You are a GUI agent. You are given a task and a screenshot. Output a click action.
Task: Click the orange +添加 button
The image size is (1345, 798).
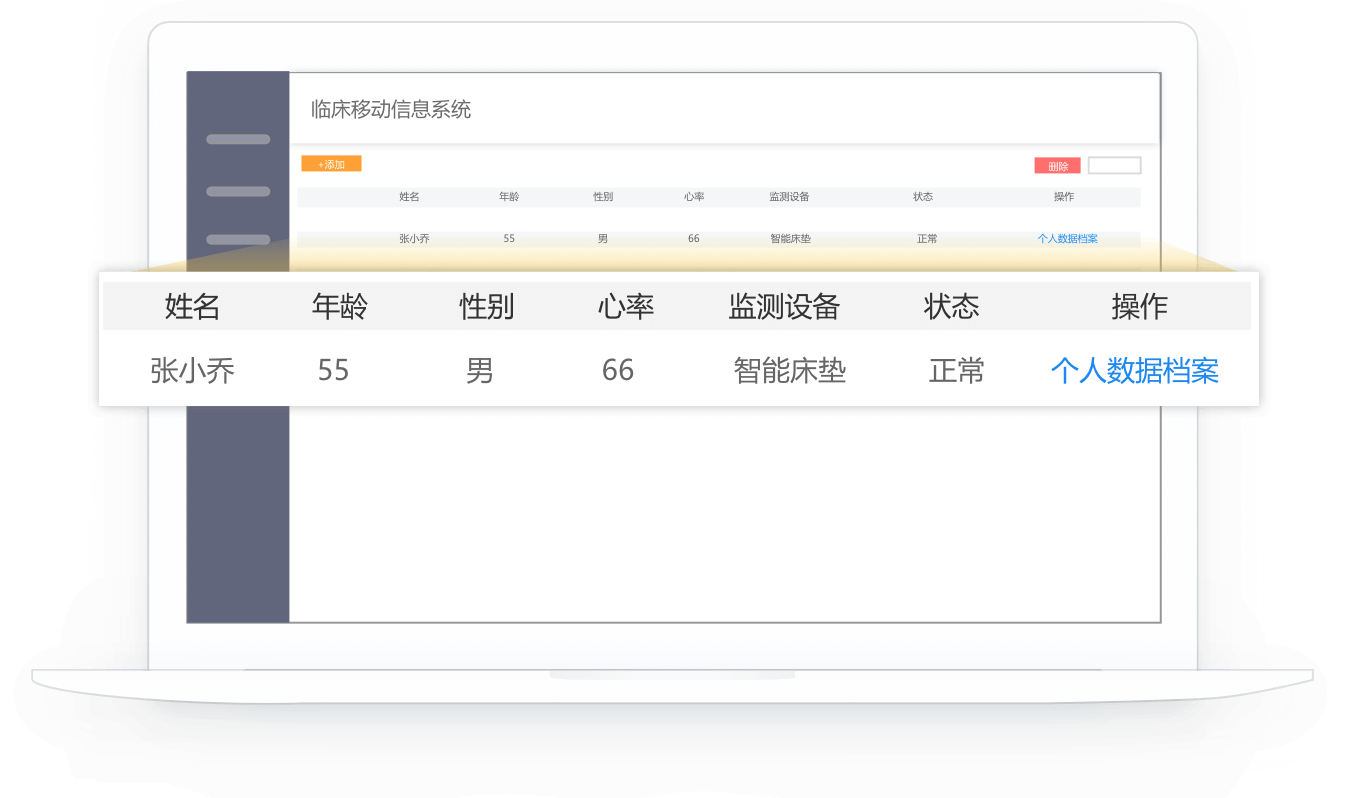331,164
